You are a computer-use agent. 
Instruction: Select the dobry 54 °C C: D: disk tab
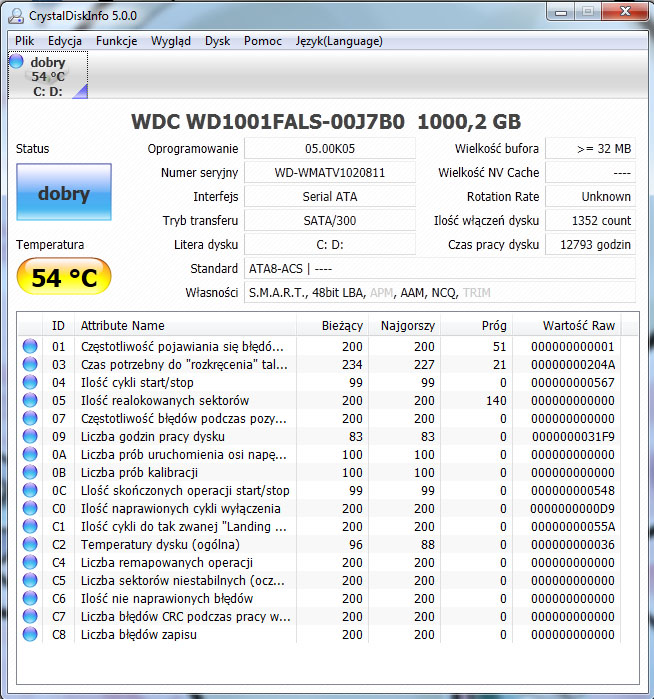pyautogui.click(x=48, y=77)
